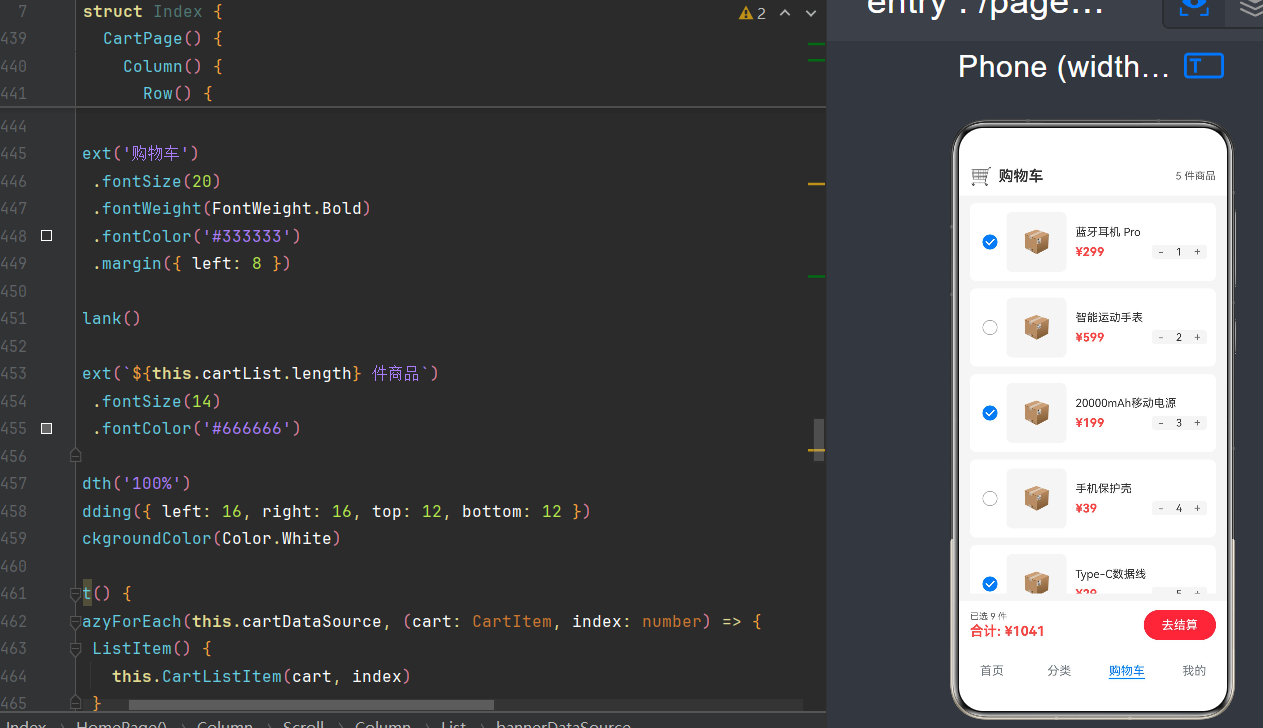
Task: Switch to the 购物车 tab in preview
Action: tap(1127, 671)
